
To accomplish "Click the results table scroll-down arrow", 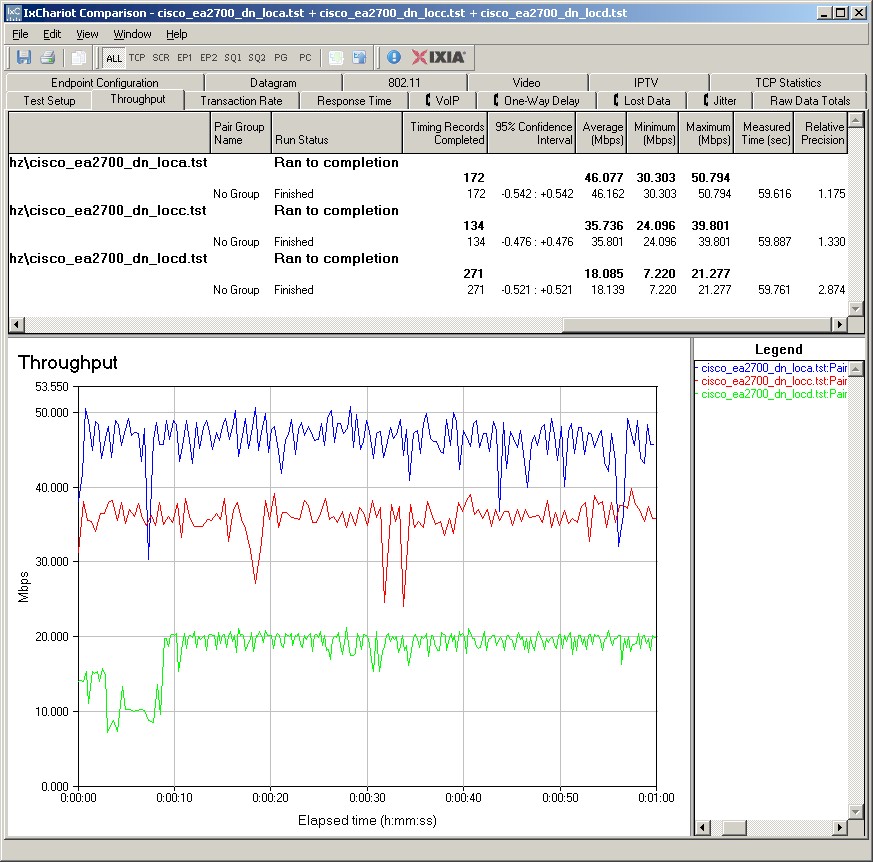I will 856,308.
